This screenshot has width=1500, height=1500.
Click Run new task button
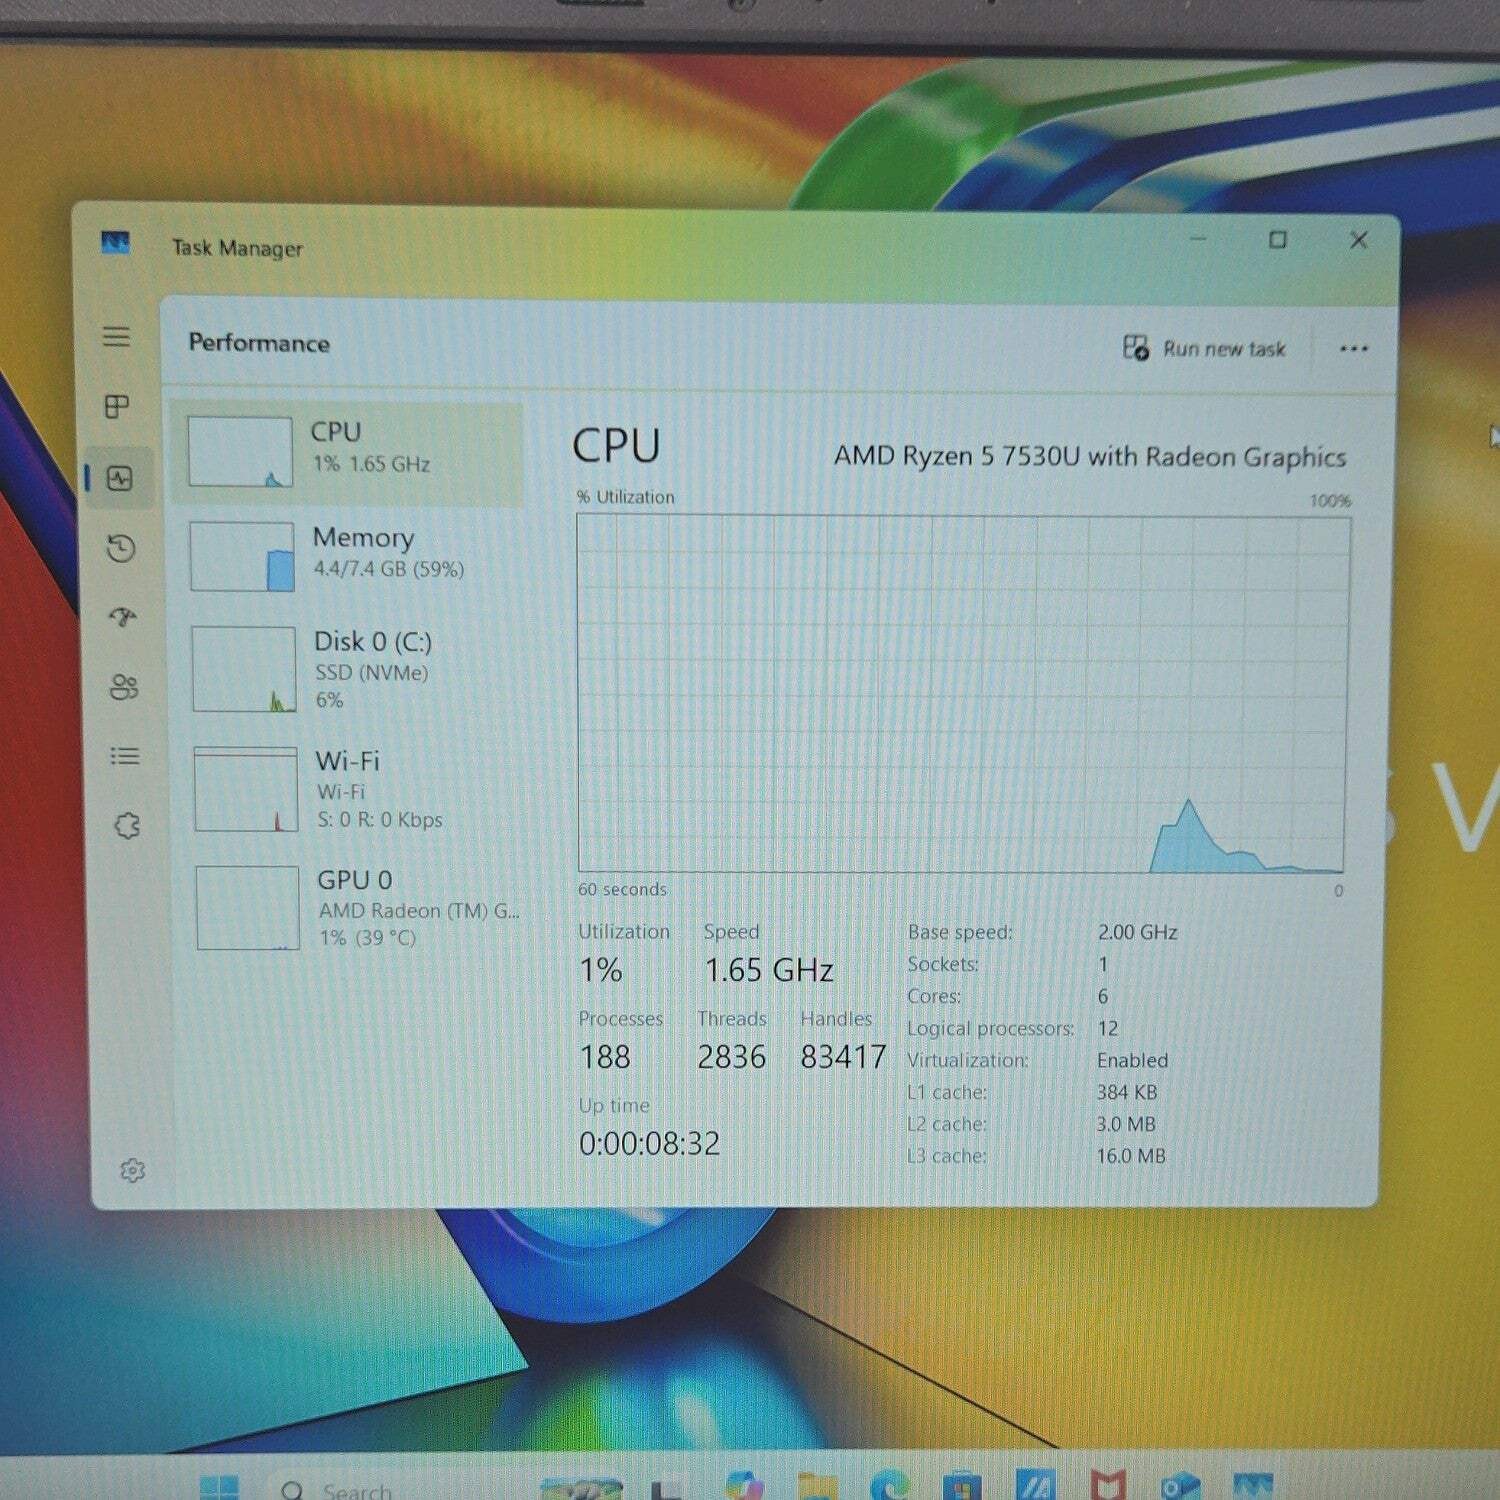[x=1204, y=348]
